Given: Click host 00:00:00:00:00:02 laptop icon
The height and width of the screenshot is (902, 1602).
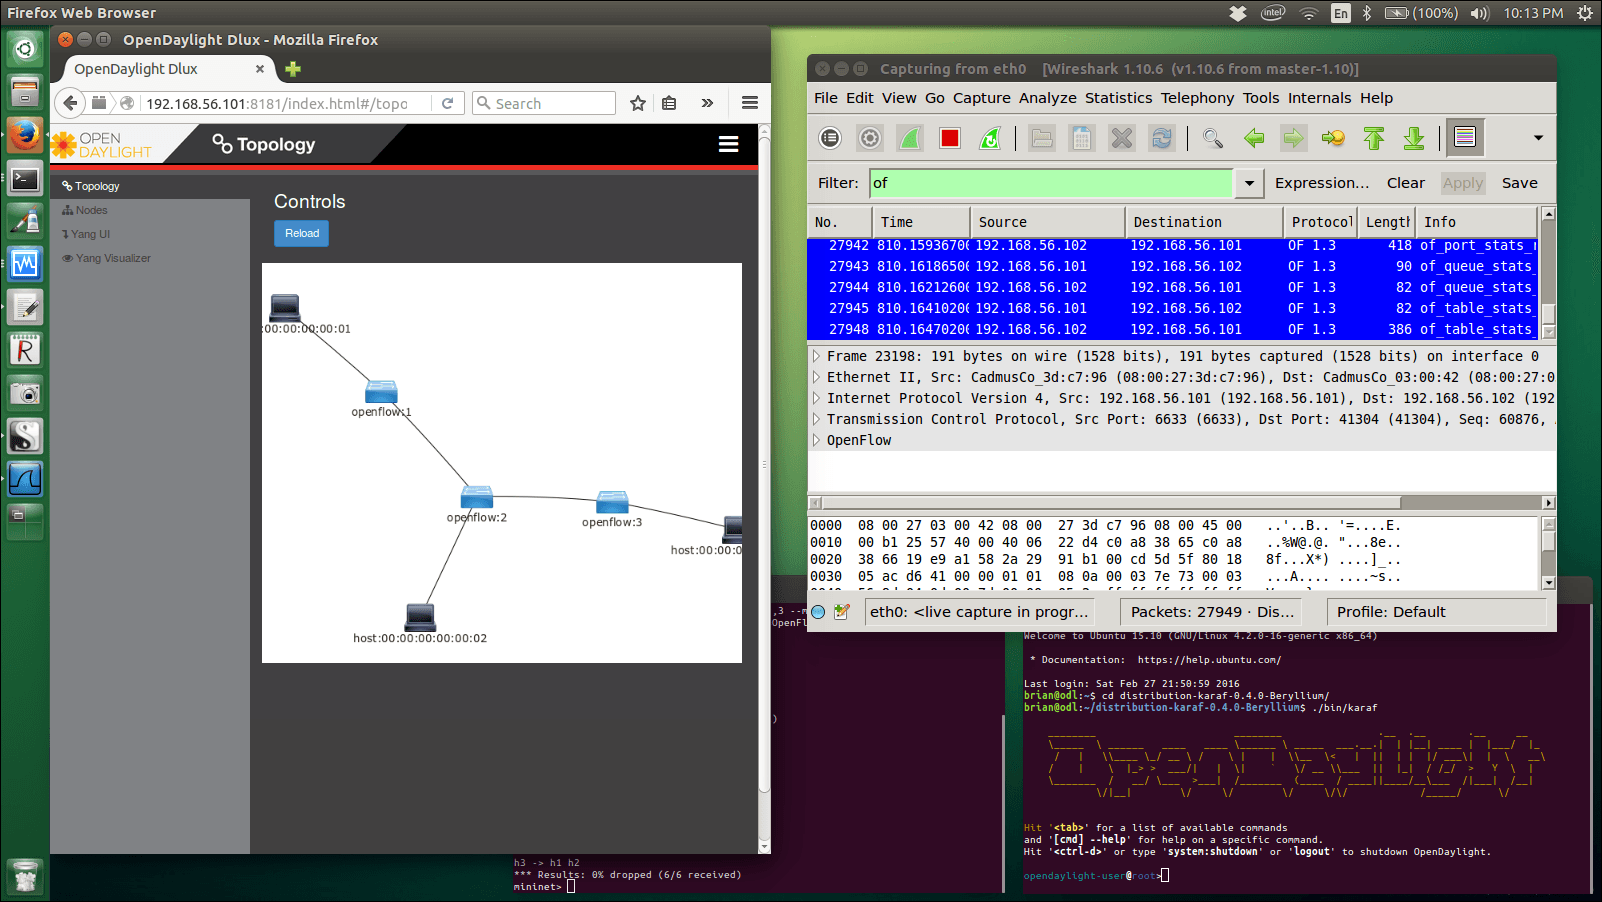Looking at the screenshot, I should click(x=421, y=617).
